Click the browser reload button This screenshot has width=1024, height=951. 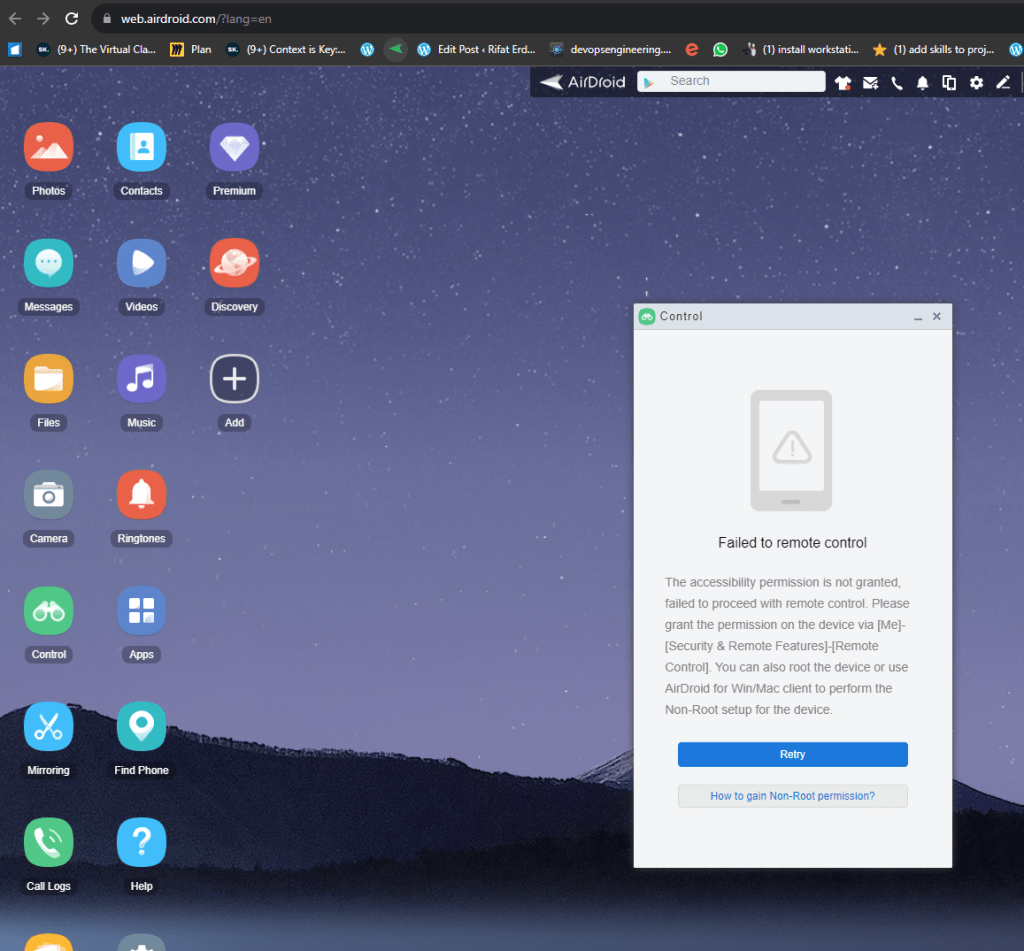pos(72,18)
